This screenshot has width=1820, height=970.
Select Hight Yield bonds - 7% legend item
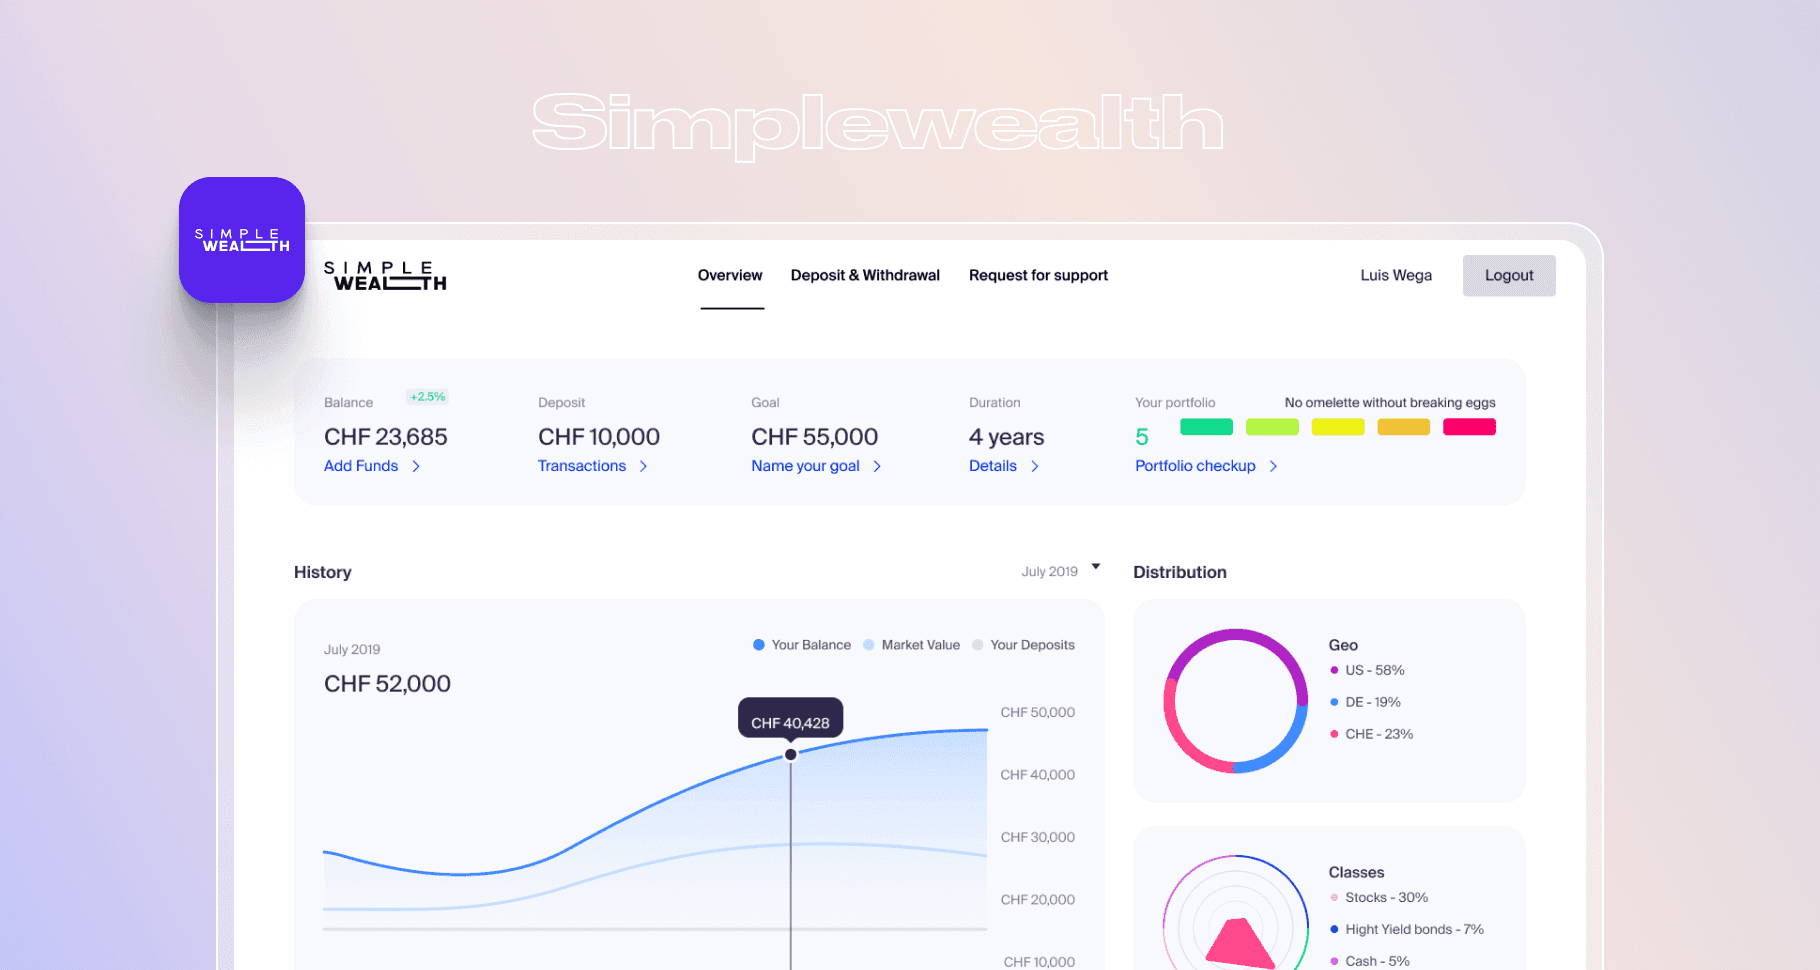tap(1407, 930)
